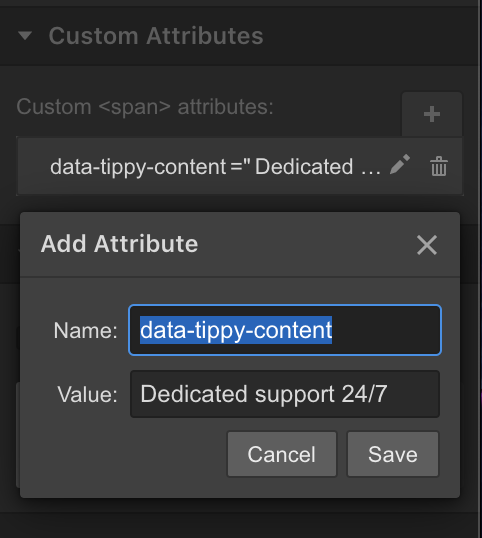This screenshot has height=538, width=482.
Task: Click highlighted data-tippy-content text in Name field
Action: pos(236,330)
